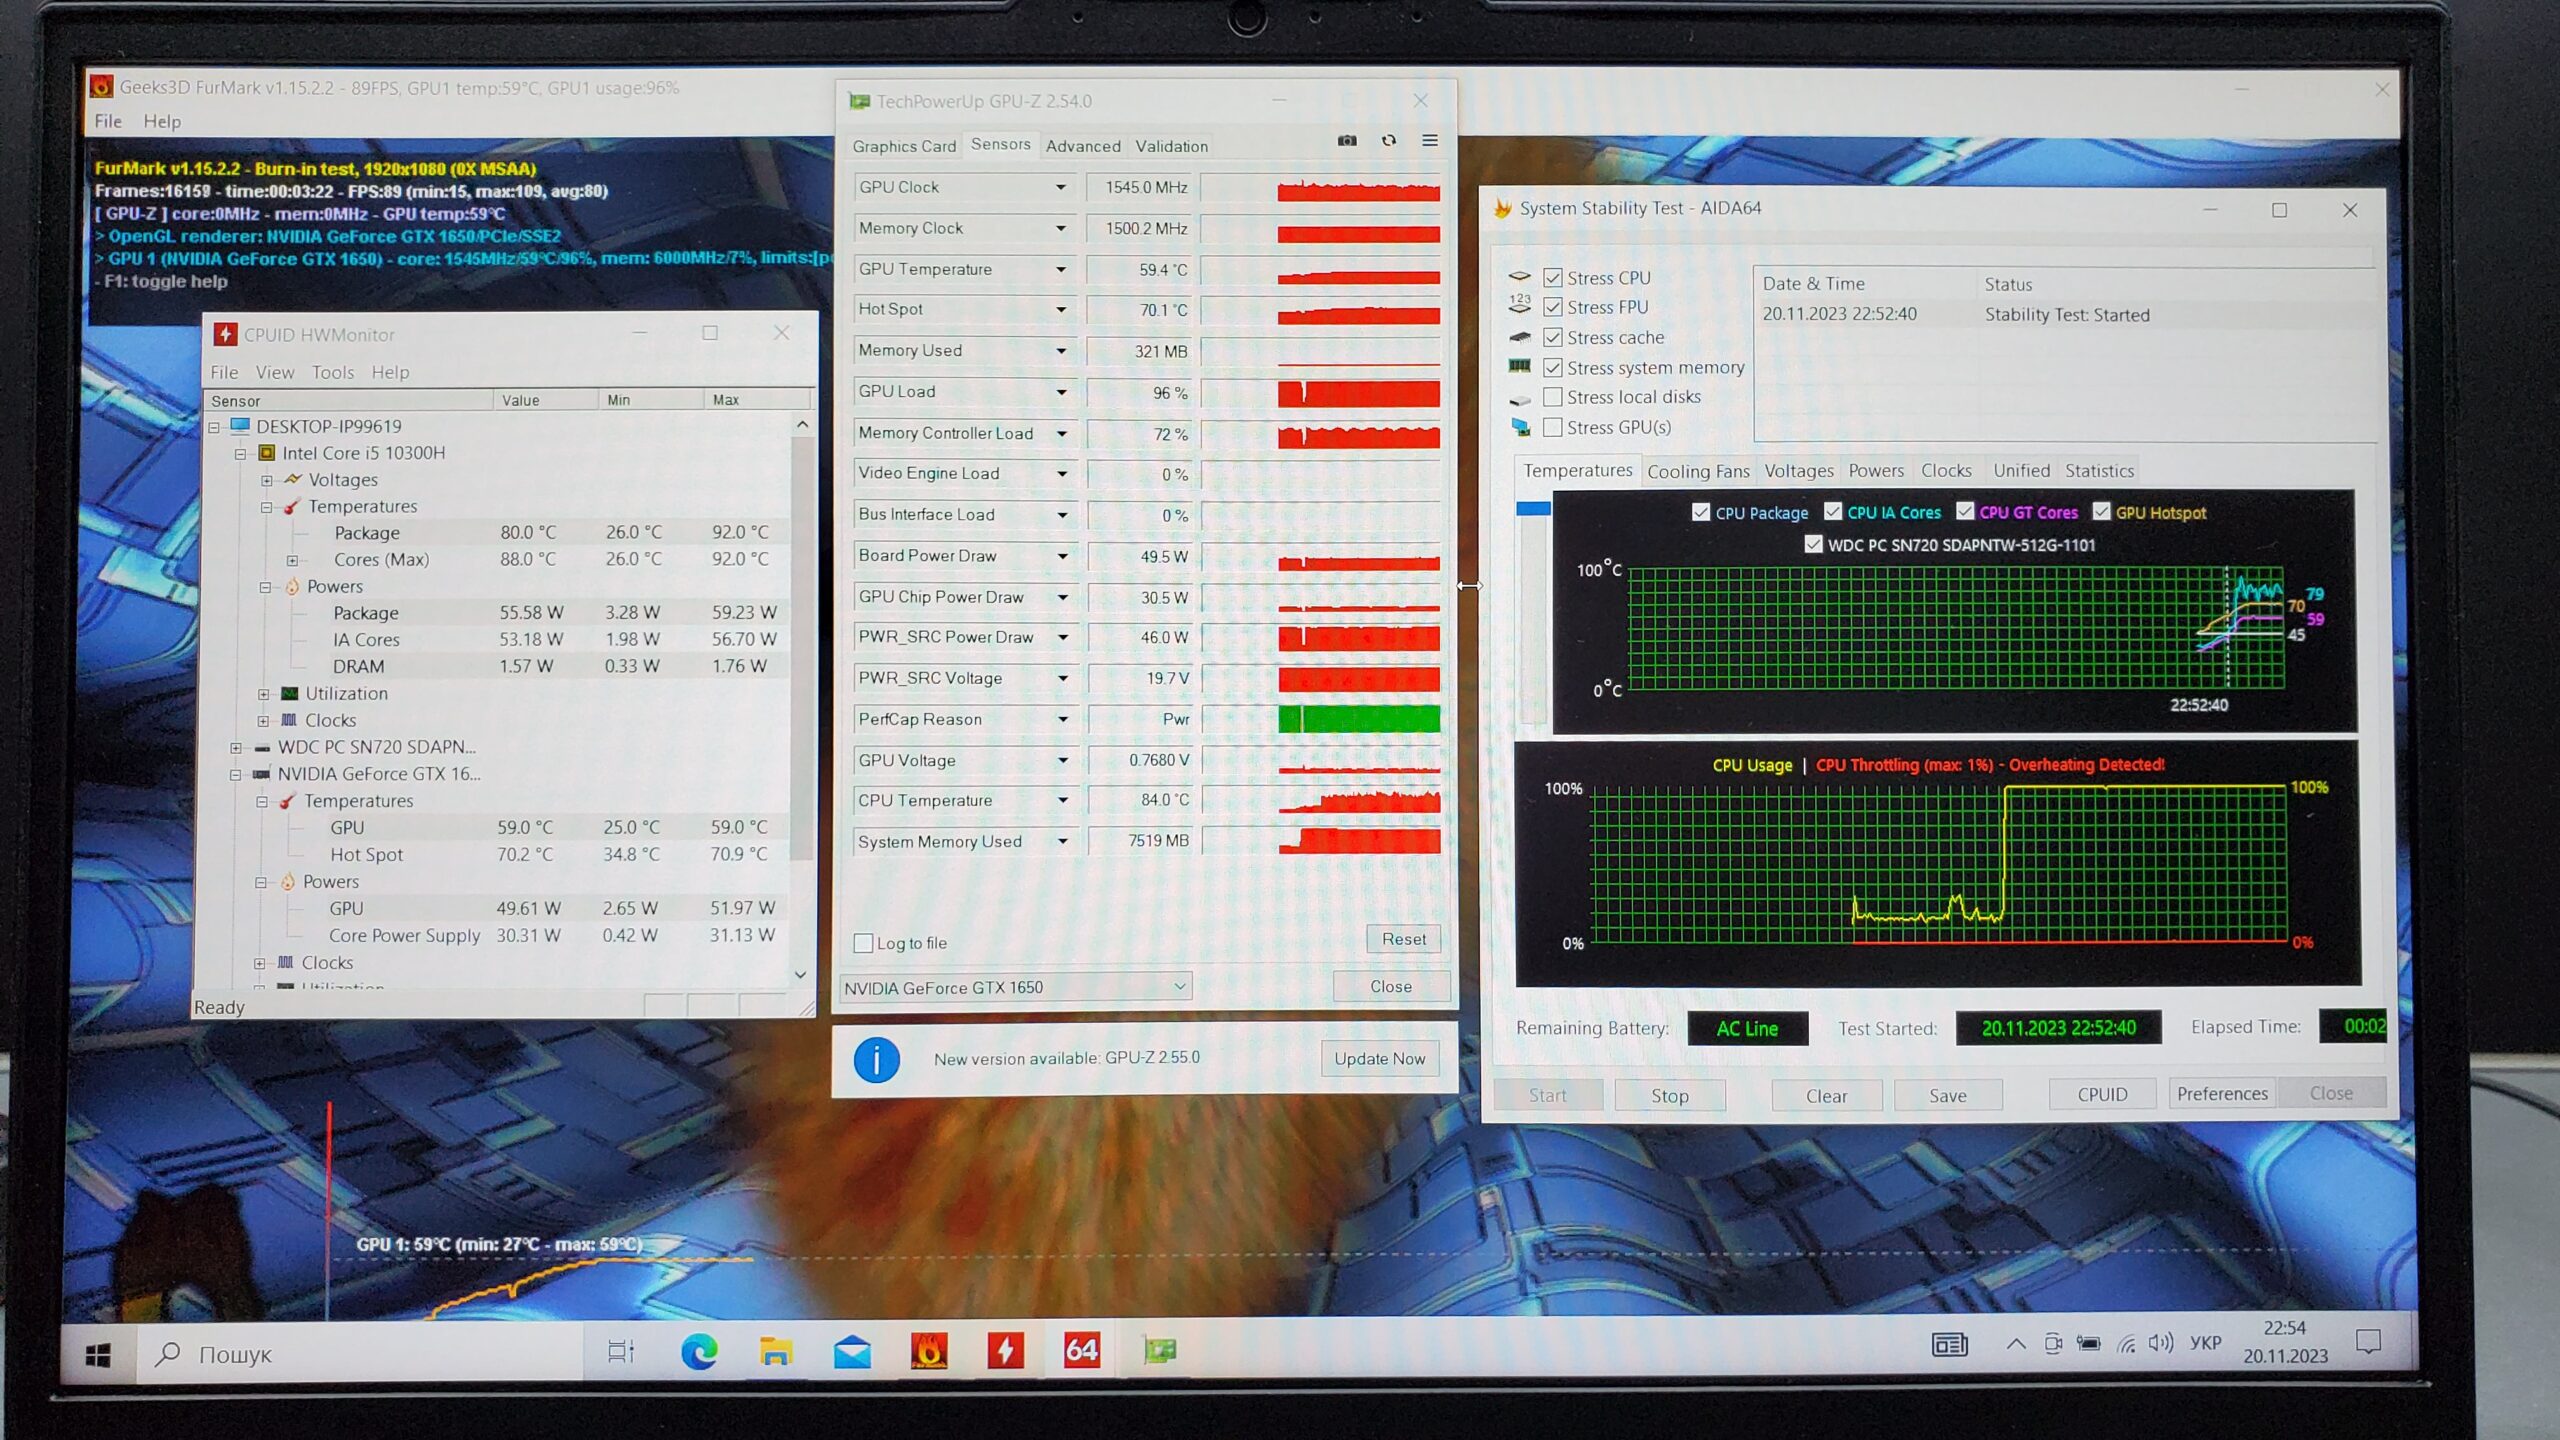Switch to the Cooling Fans tab

1698,471
